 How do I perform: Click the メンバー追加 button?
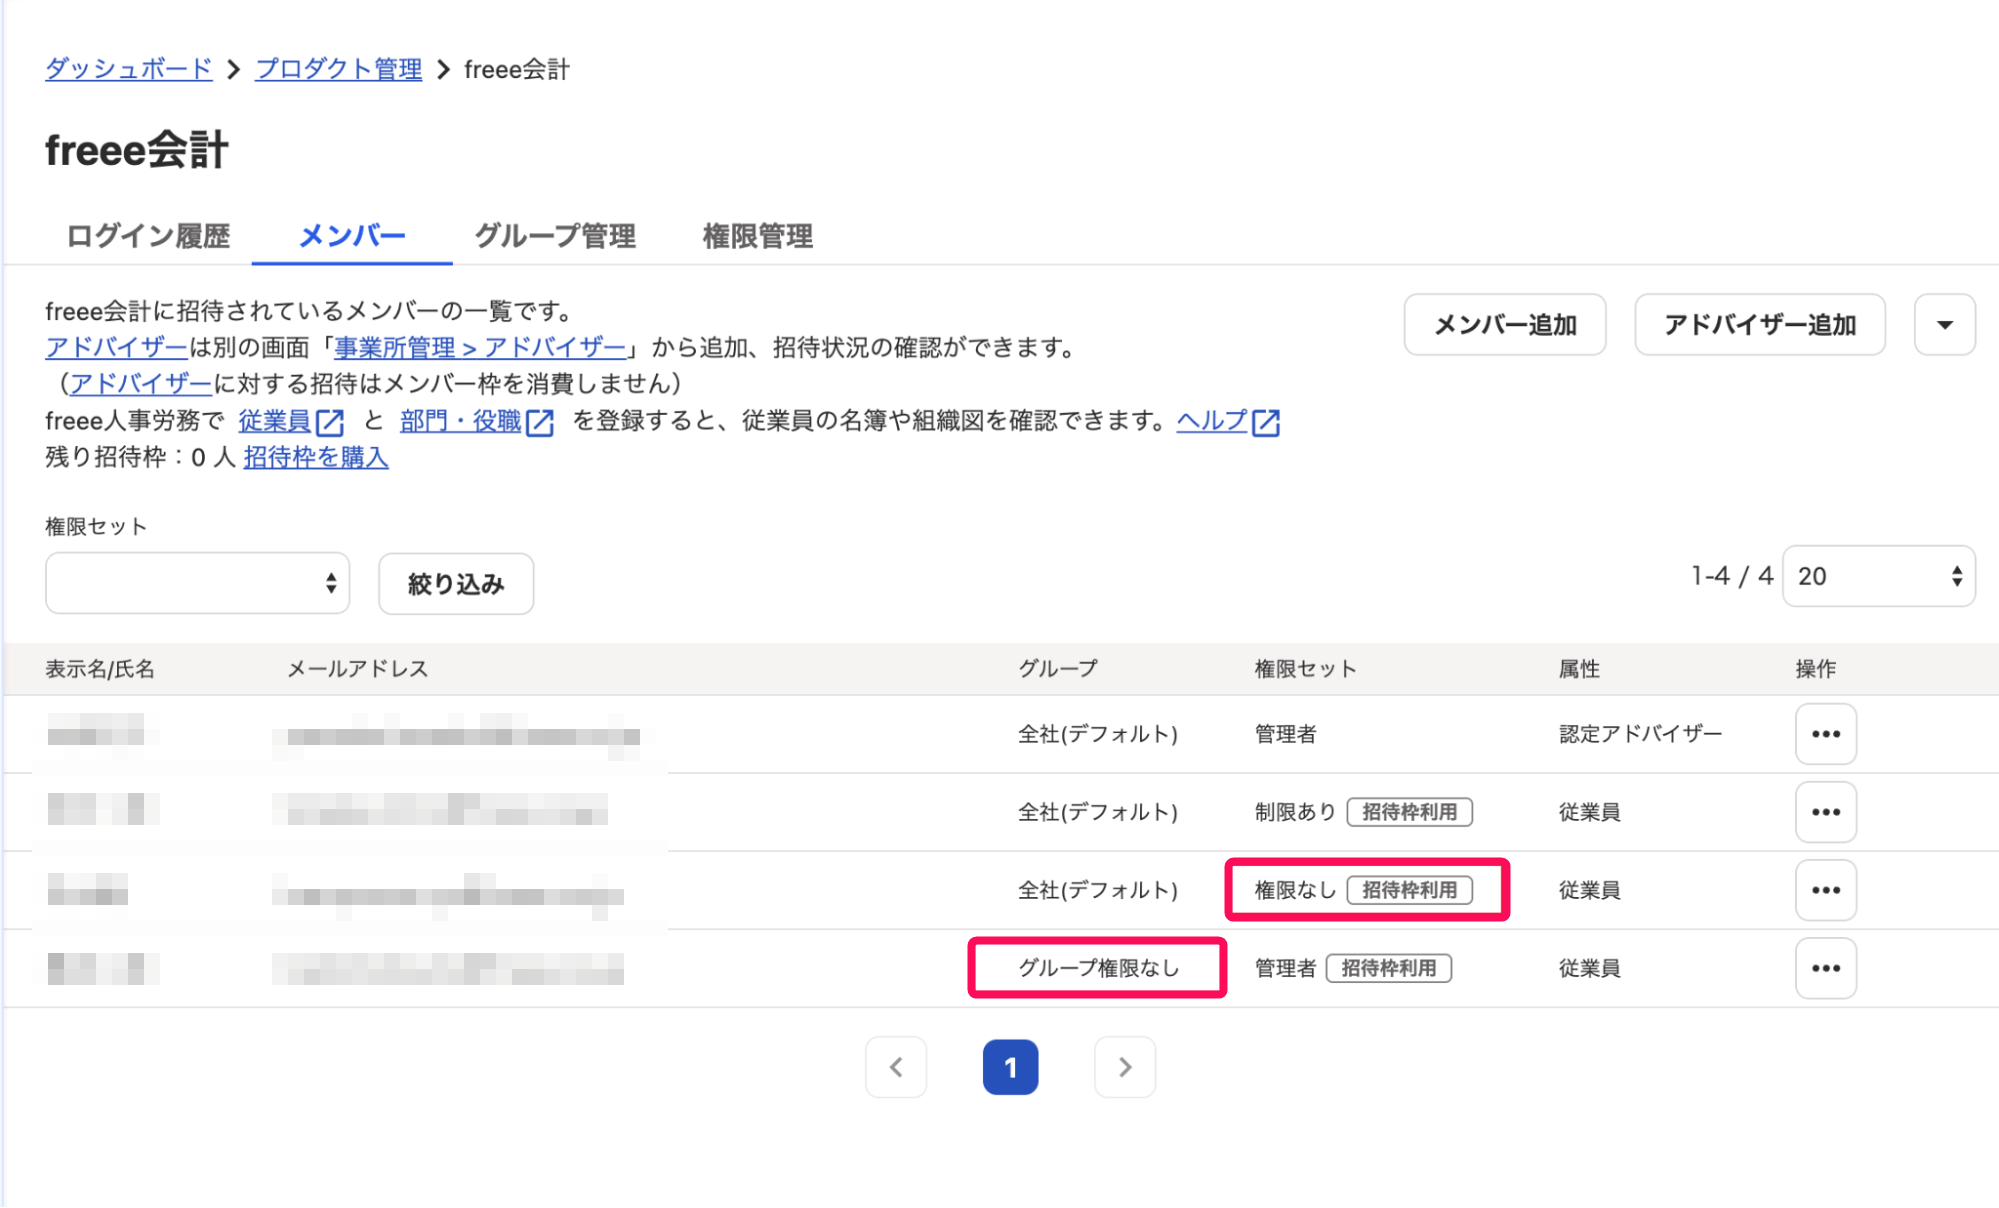[x=1505, y=324]
